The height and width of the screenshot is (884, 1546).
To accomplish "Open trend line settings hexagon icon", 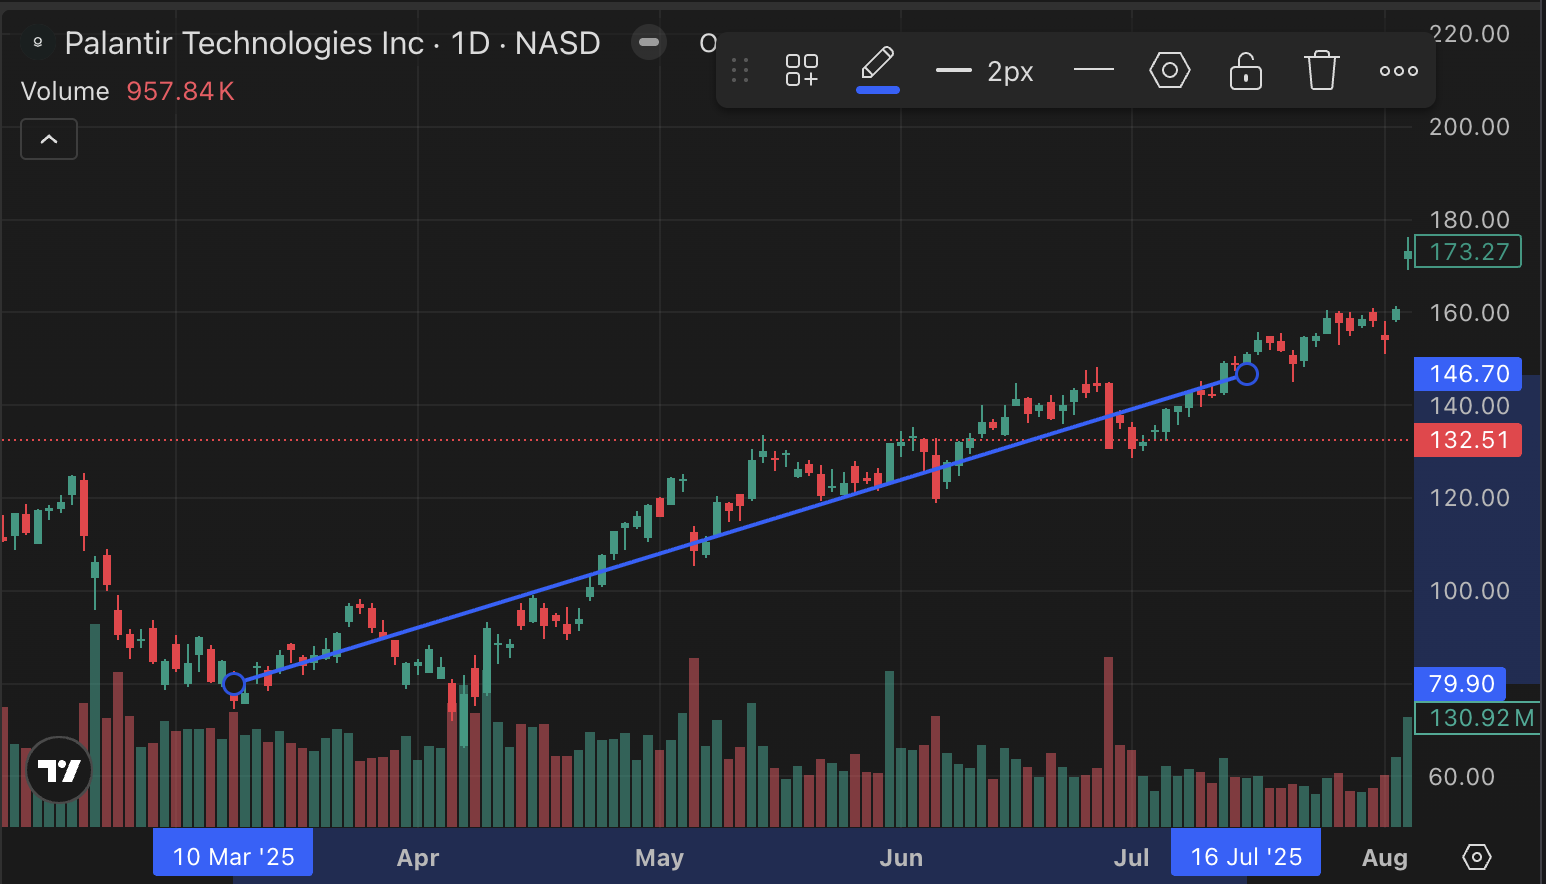I will coord(1169,71).
